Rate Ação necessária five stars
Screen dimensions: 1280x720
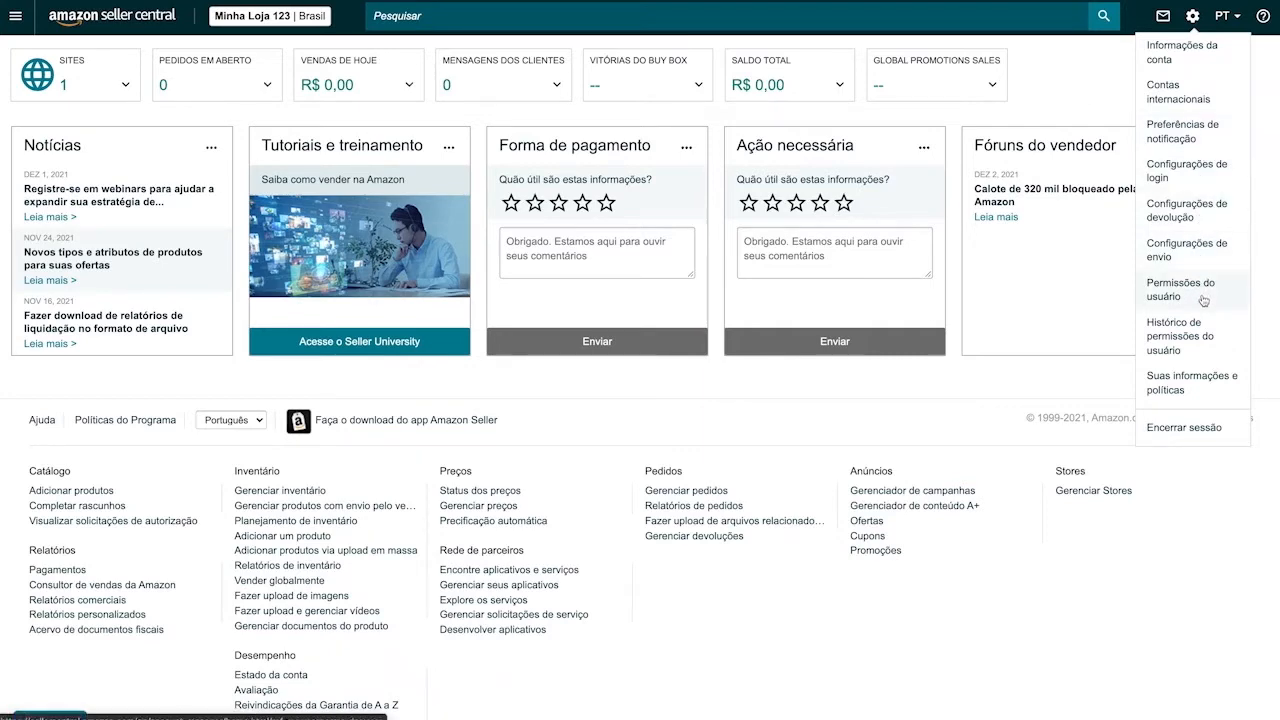click(x=844, y=203)
